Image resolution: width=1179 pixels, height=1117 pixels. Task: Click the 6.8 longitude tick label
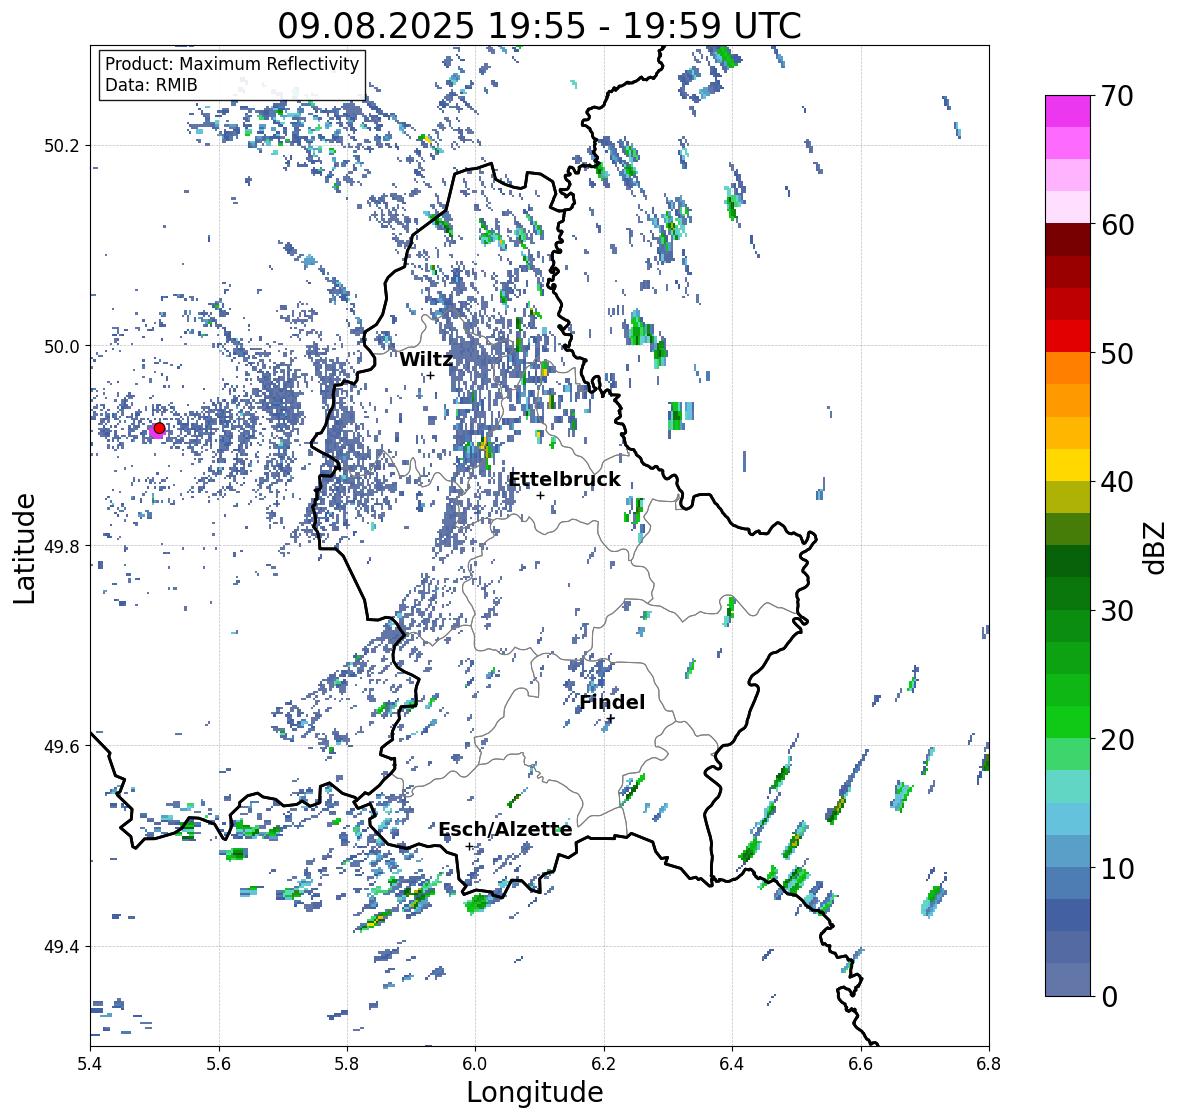(x=989, y=1064)
